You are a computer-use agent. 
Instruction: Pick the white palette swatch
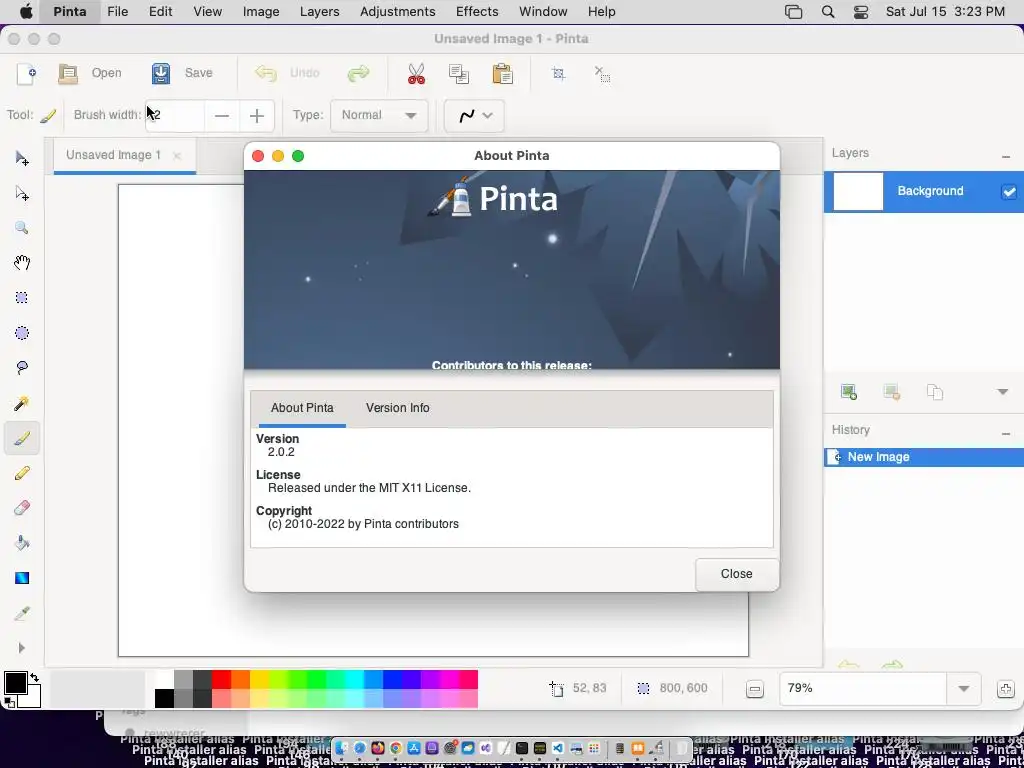pyautogui.click(x=164, y=680)
